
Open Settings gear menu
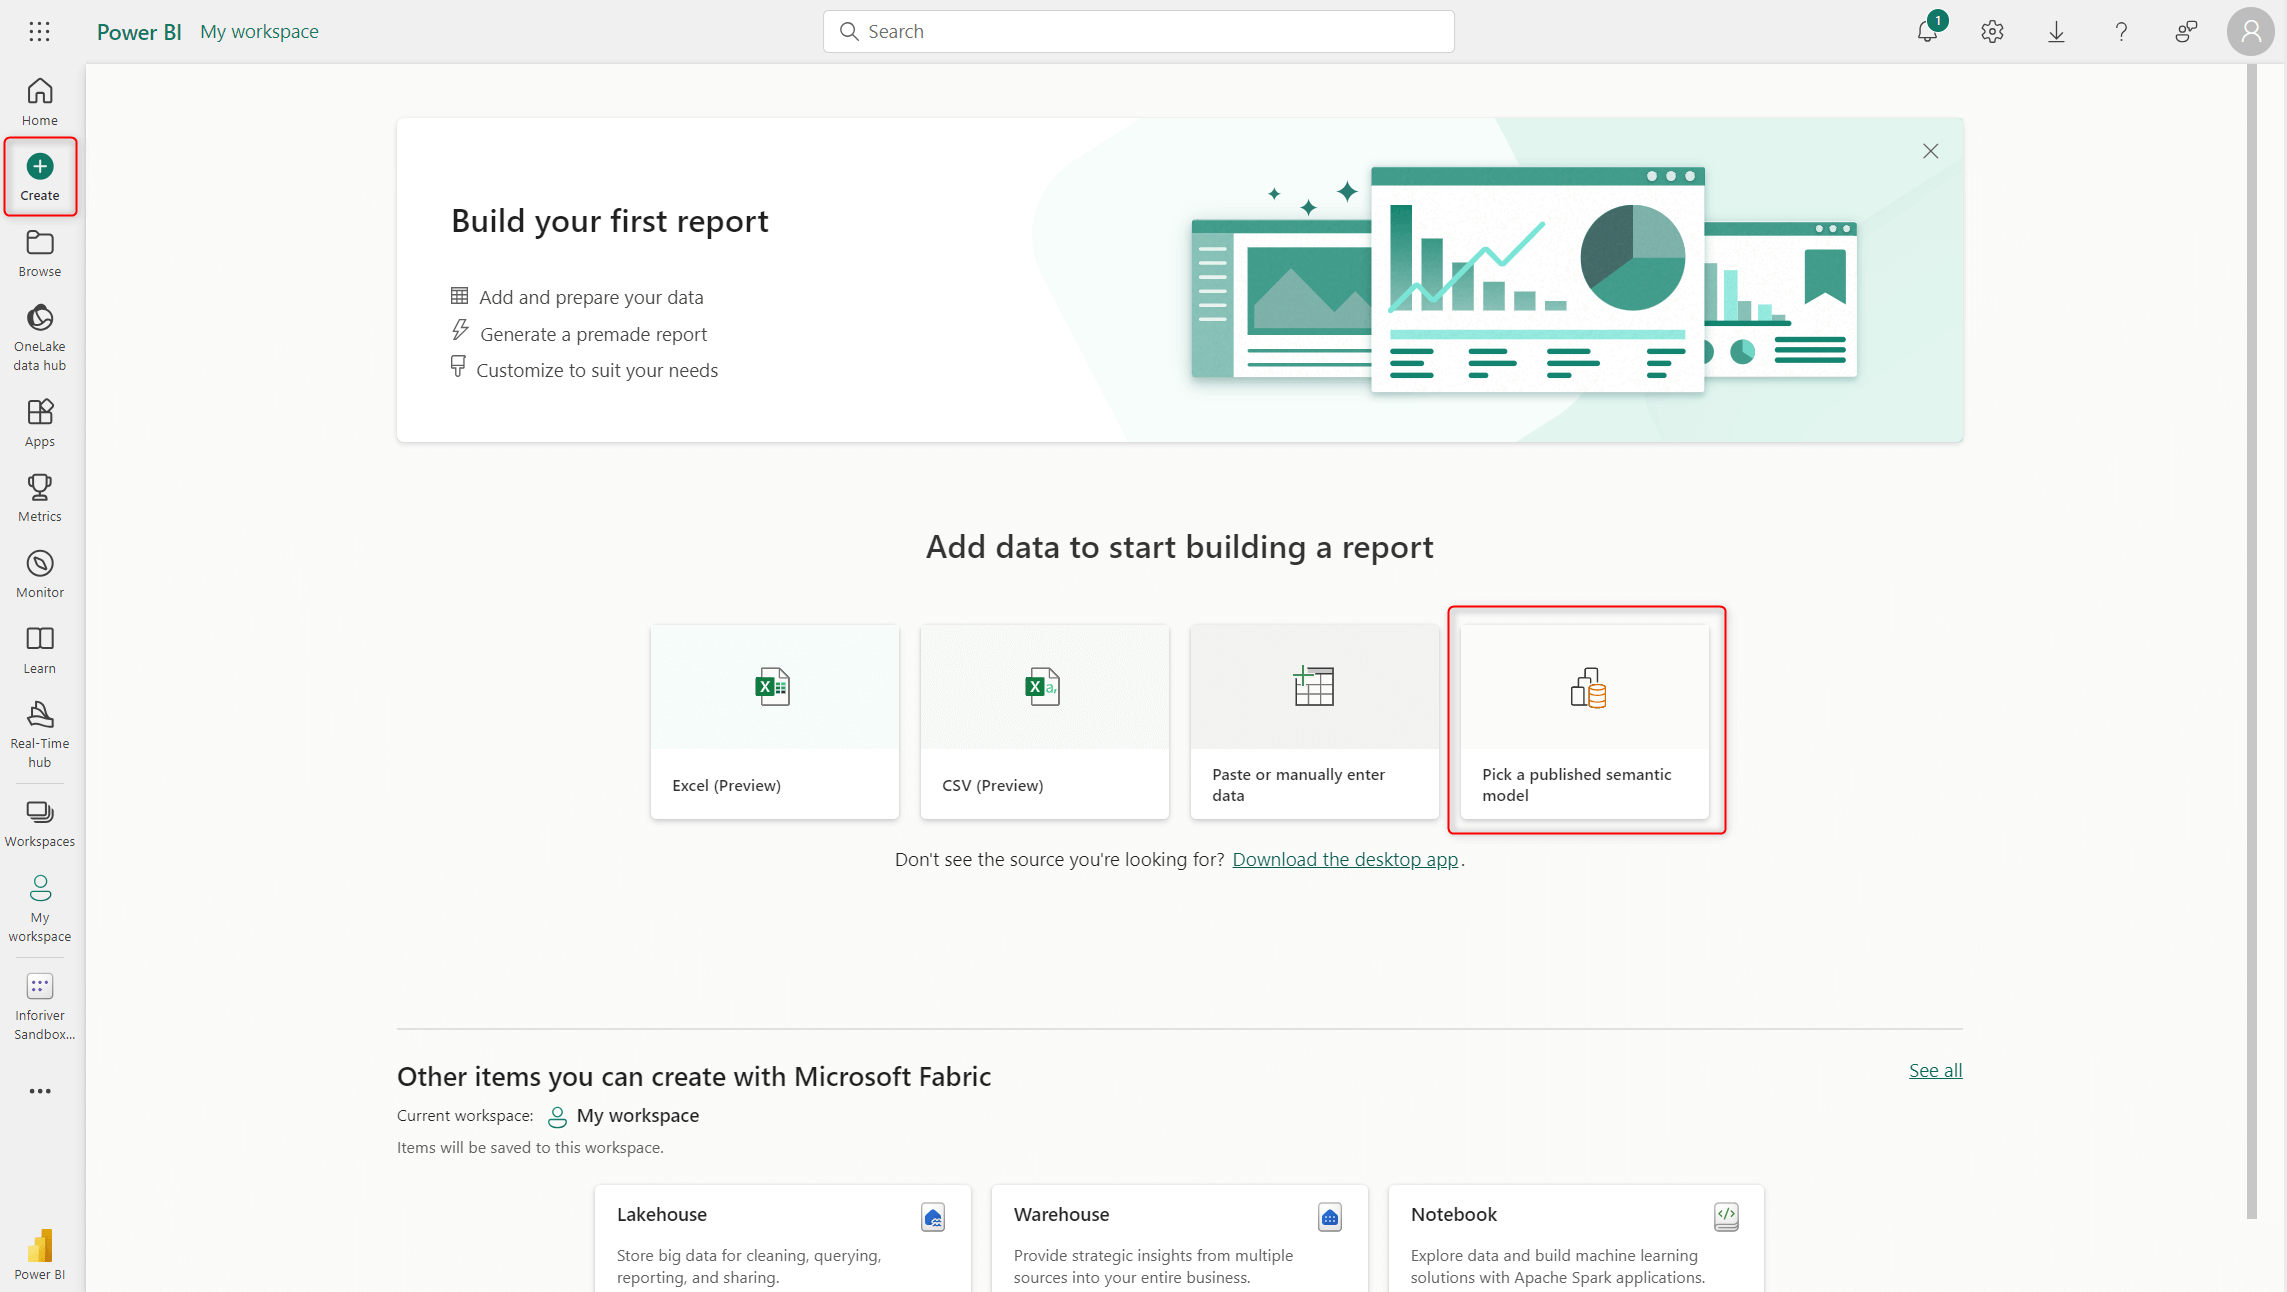[x=1992, y=31]
